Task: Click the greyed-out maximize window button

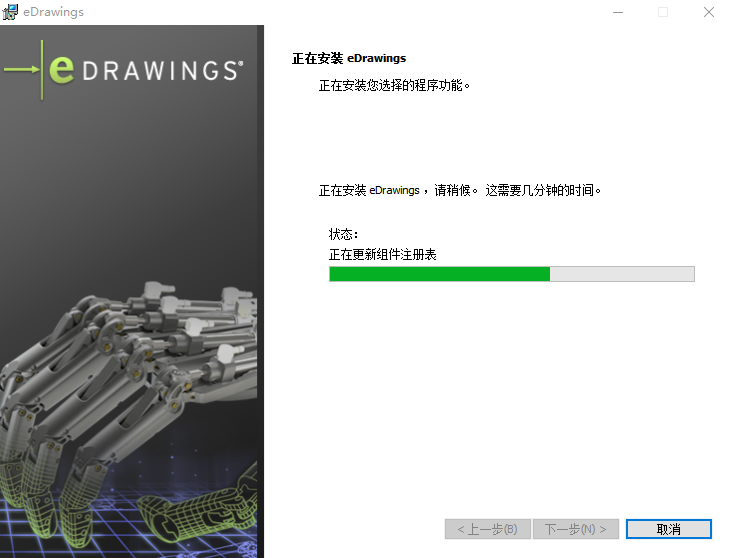Action: pos(662,12)
